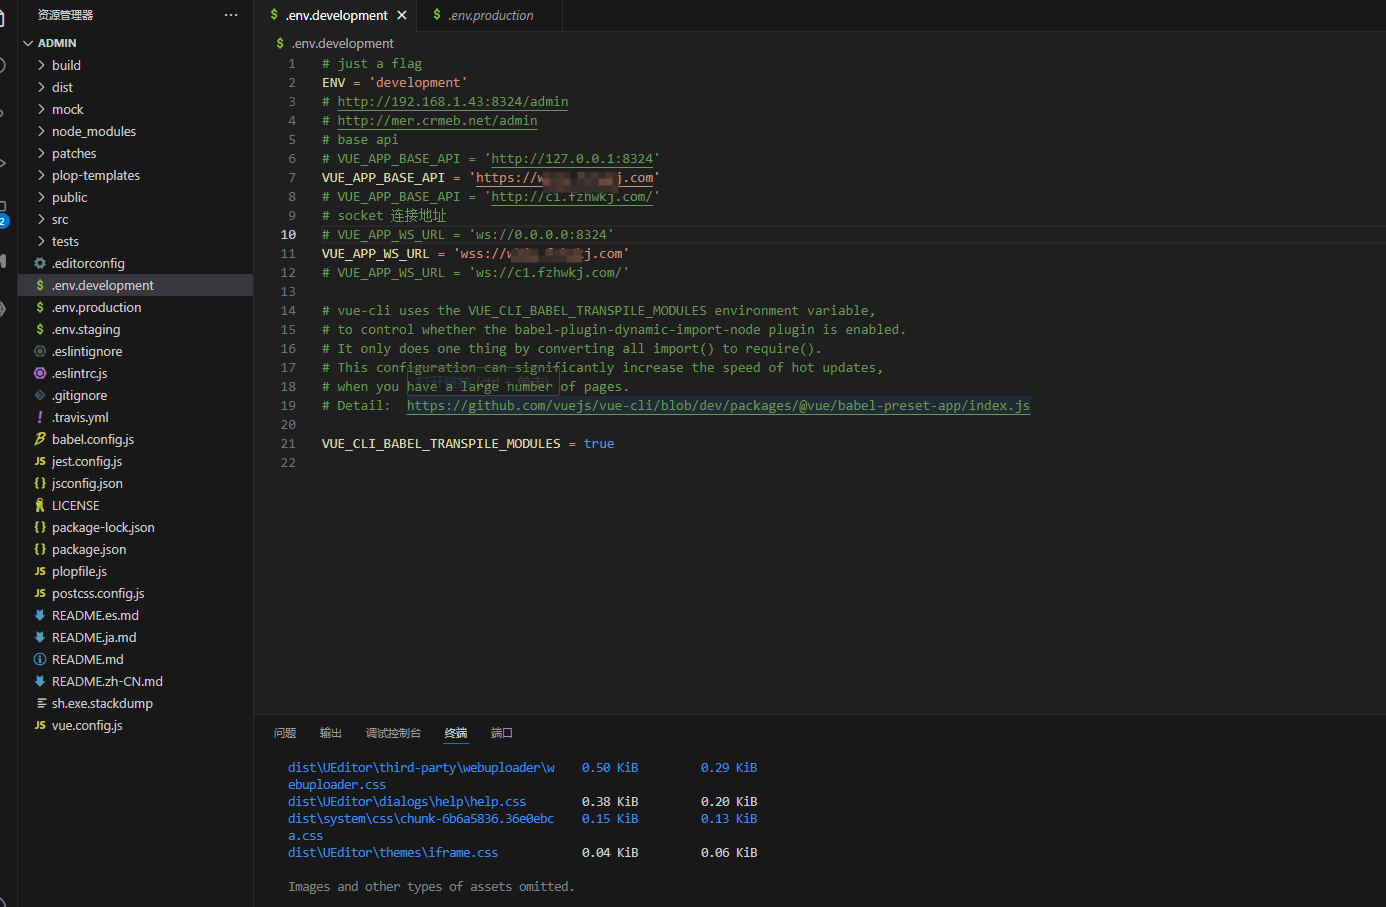Click the LICENSE ribbon icon
Screen dimensions: 1386x907
tap(40, 505)
